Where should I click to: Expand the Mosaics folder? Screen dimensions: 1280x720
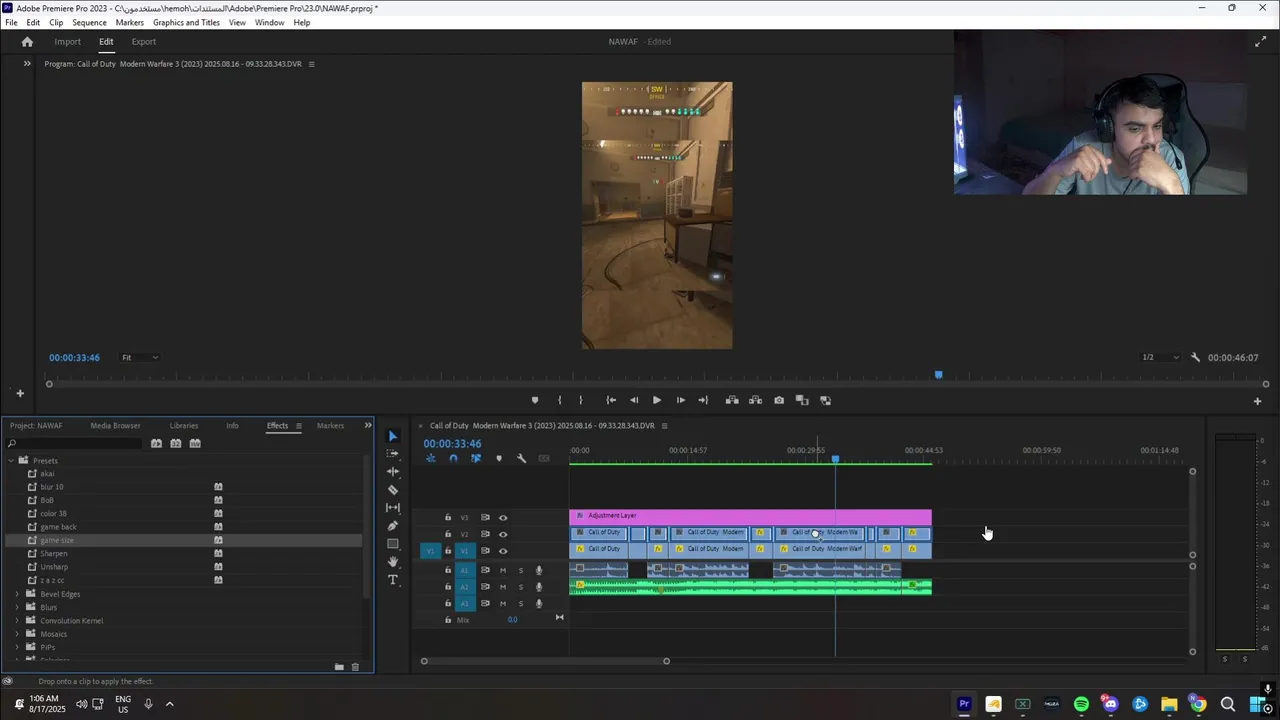tap(17, 634)
